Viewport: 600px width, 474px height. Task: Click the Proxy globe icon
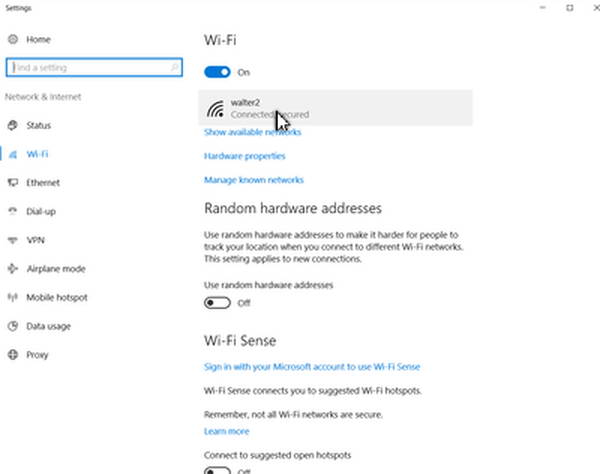pyautogui.click(x=13, y=355)
